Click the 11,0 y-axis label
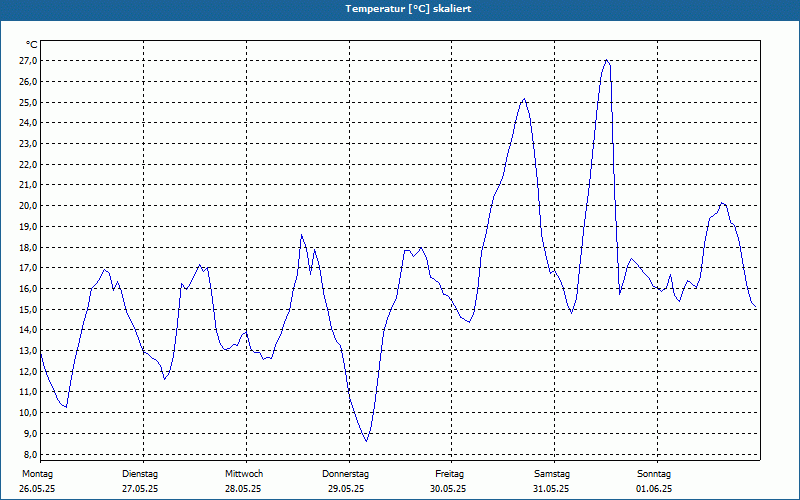The image size is (800, 500). [28, 392]
